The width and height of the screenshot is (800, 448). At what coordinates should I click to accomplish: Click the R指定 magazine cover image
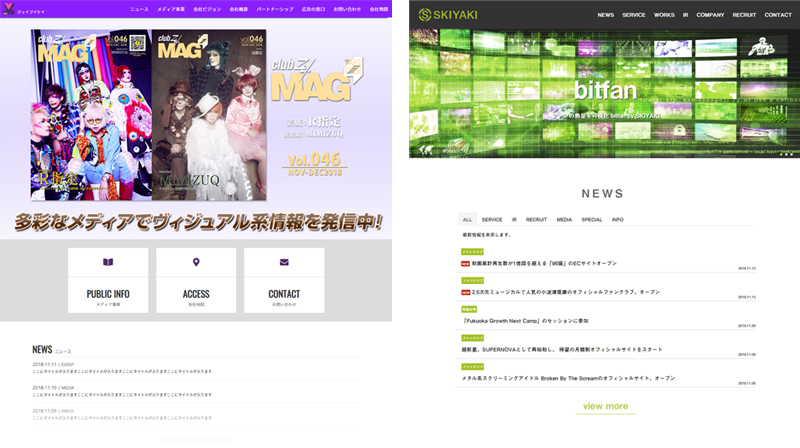(91, 114)
